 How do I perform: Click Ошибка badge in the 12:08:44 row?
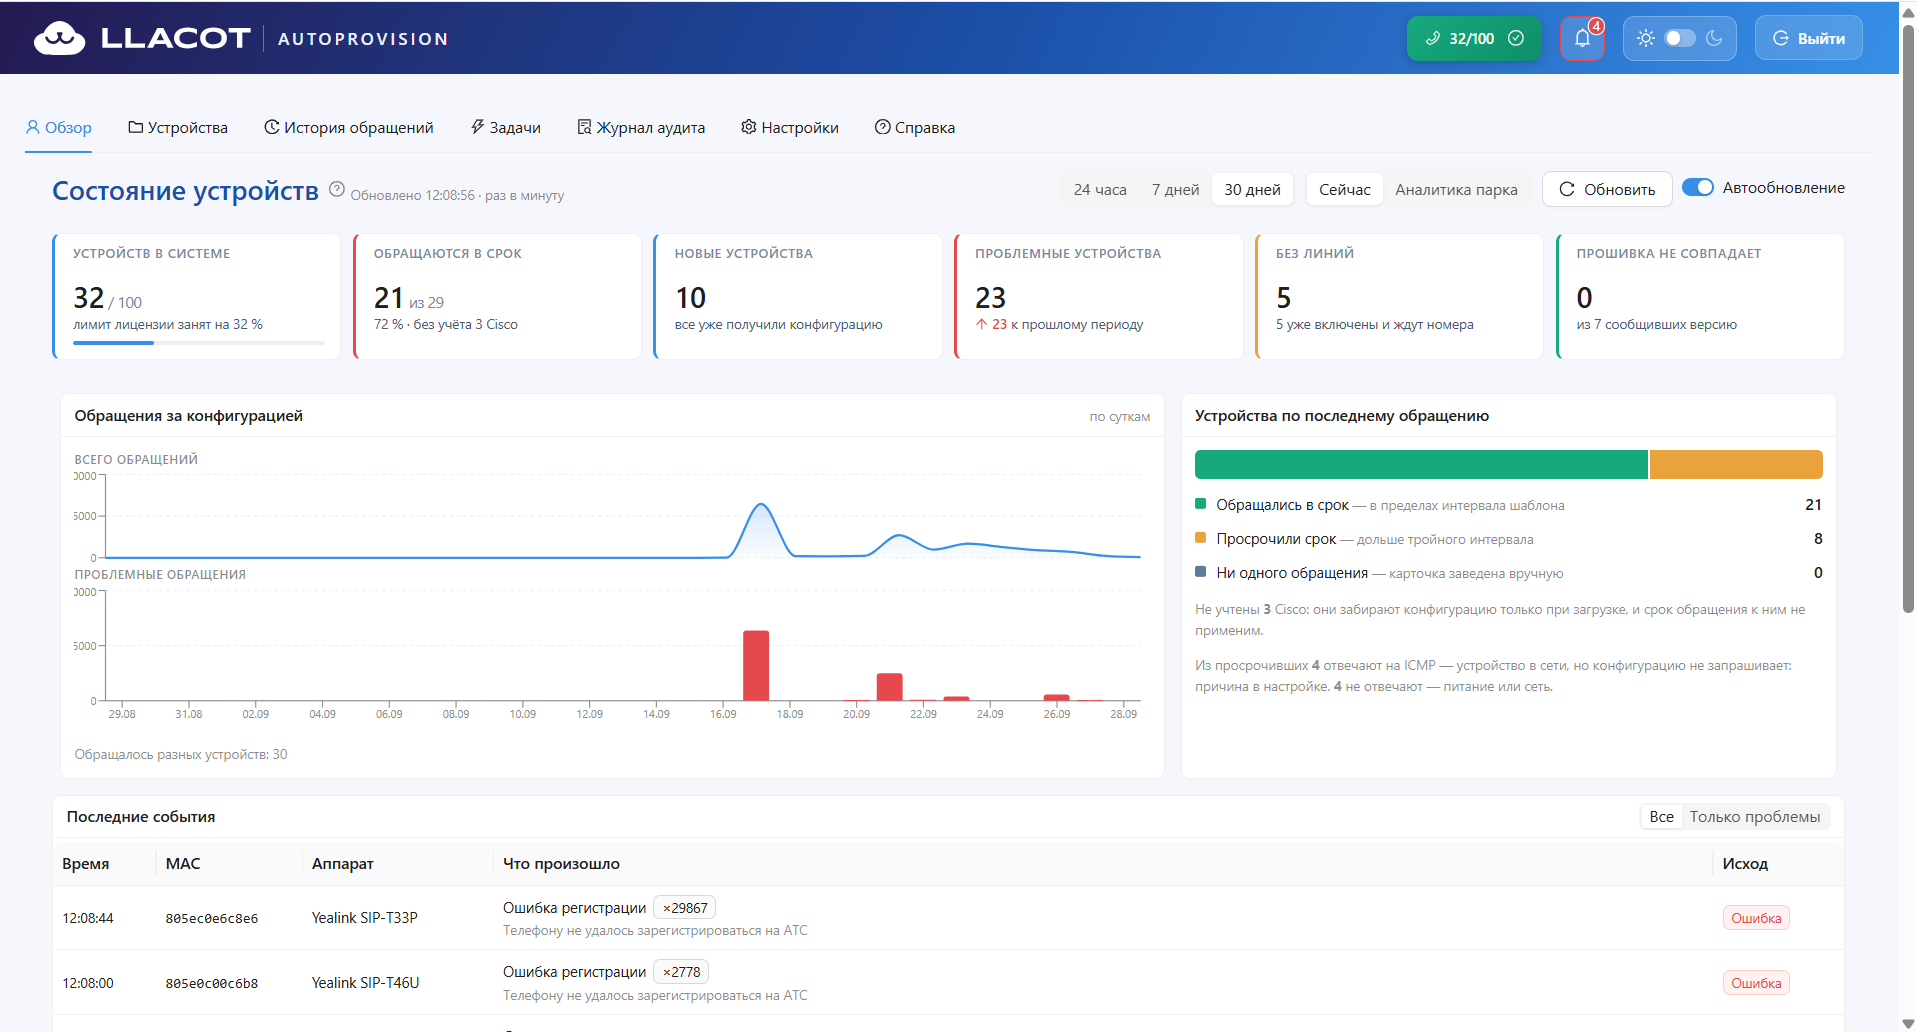[x=1756, y=918]
